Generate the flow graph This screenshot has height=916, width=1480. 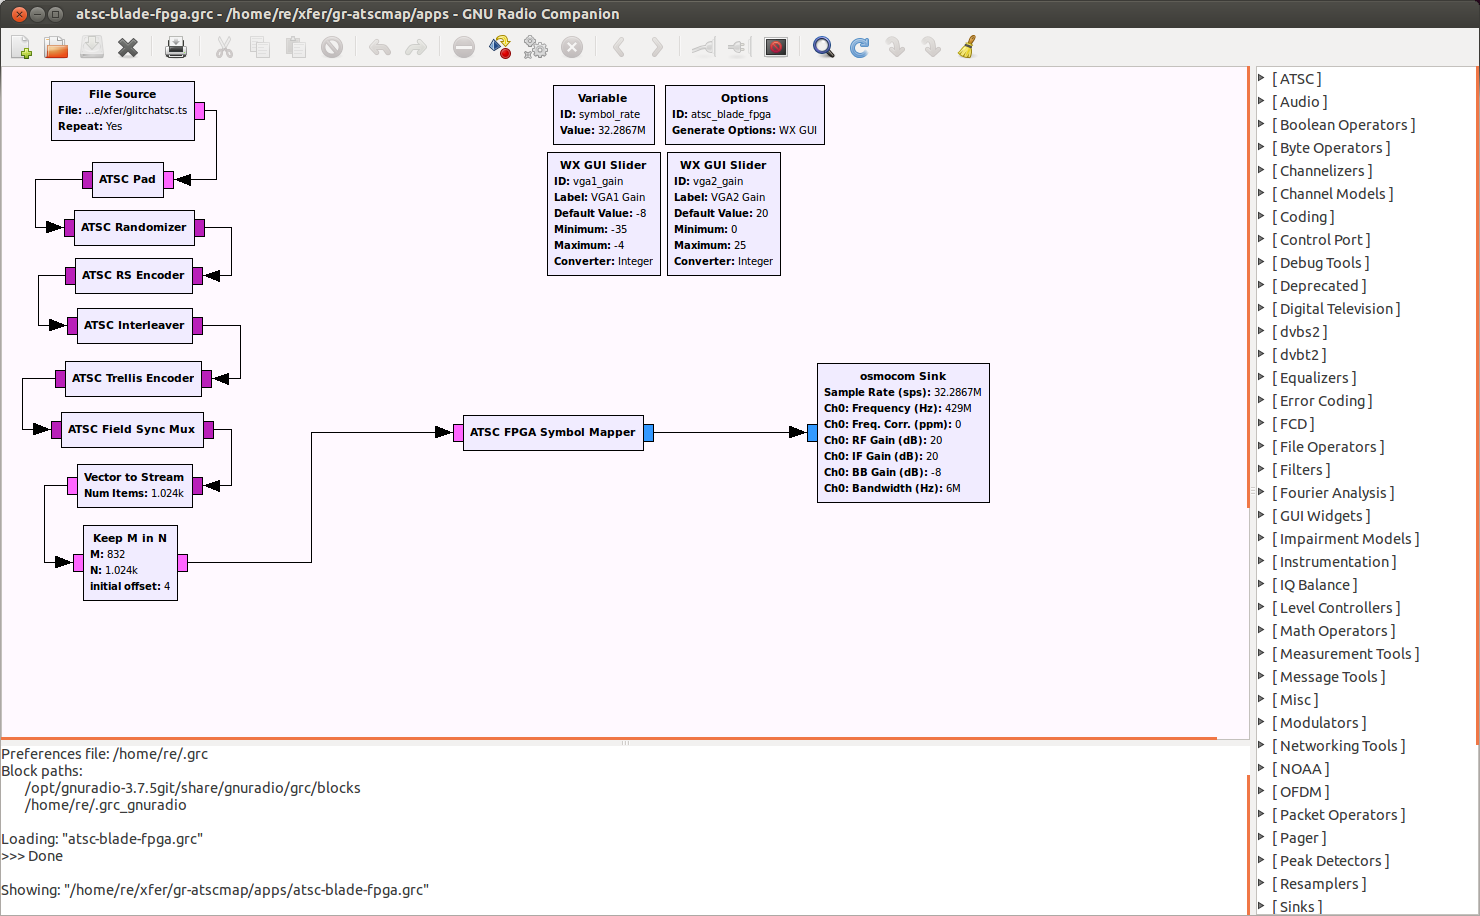500,47
